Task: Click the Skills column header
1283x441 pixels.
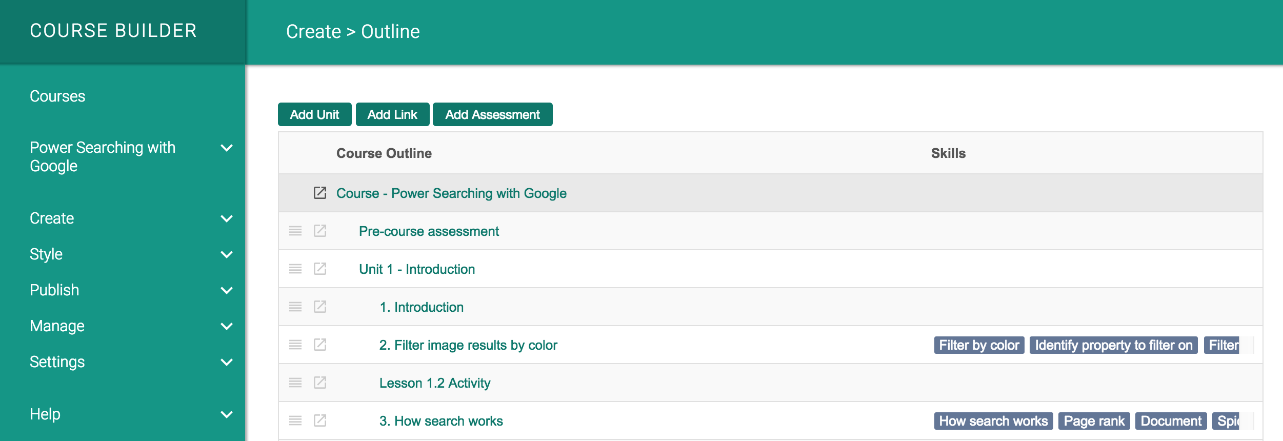Action: [x=948, y=153]
